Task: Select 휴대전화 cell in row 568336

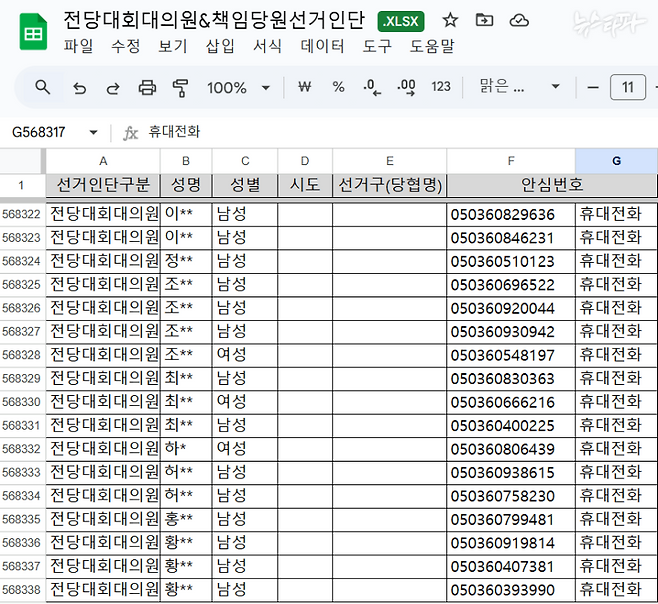Action: [x=616, y=543]
